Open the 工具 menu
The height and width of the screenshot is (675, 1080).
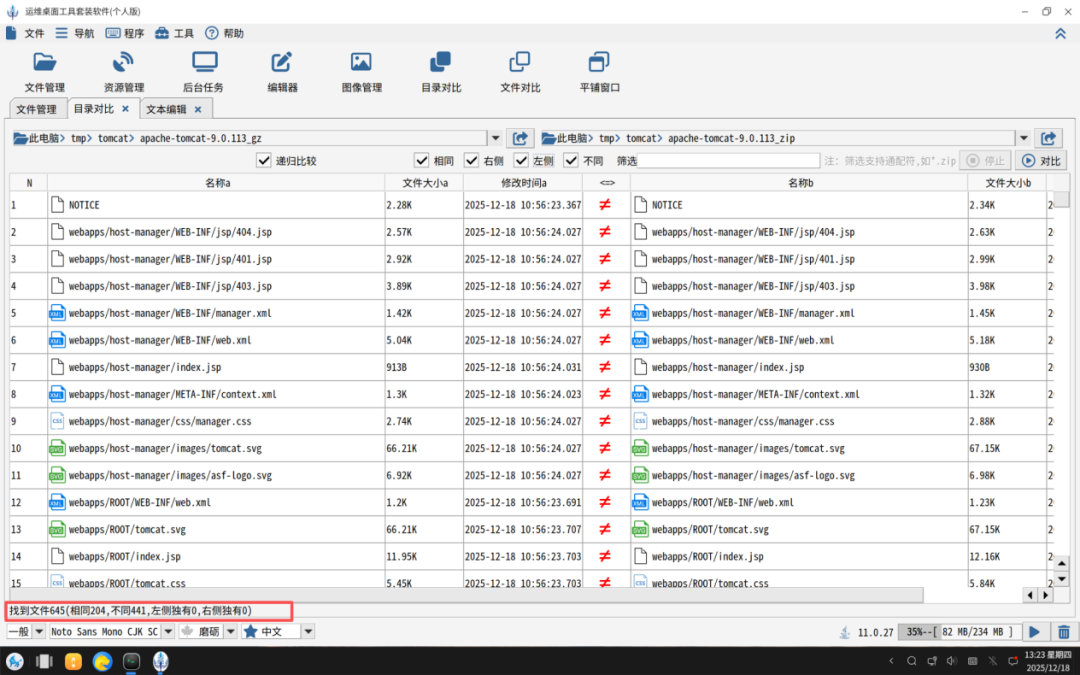[174, 33]
